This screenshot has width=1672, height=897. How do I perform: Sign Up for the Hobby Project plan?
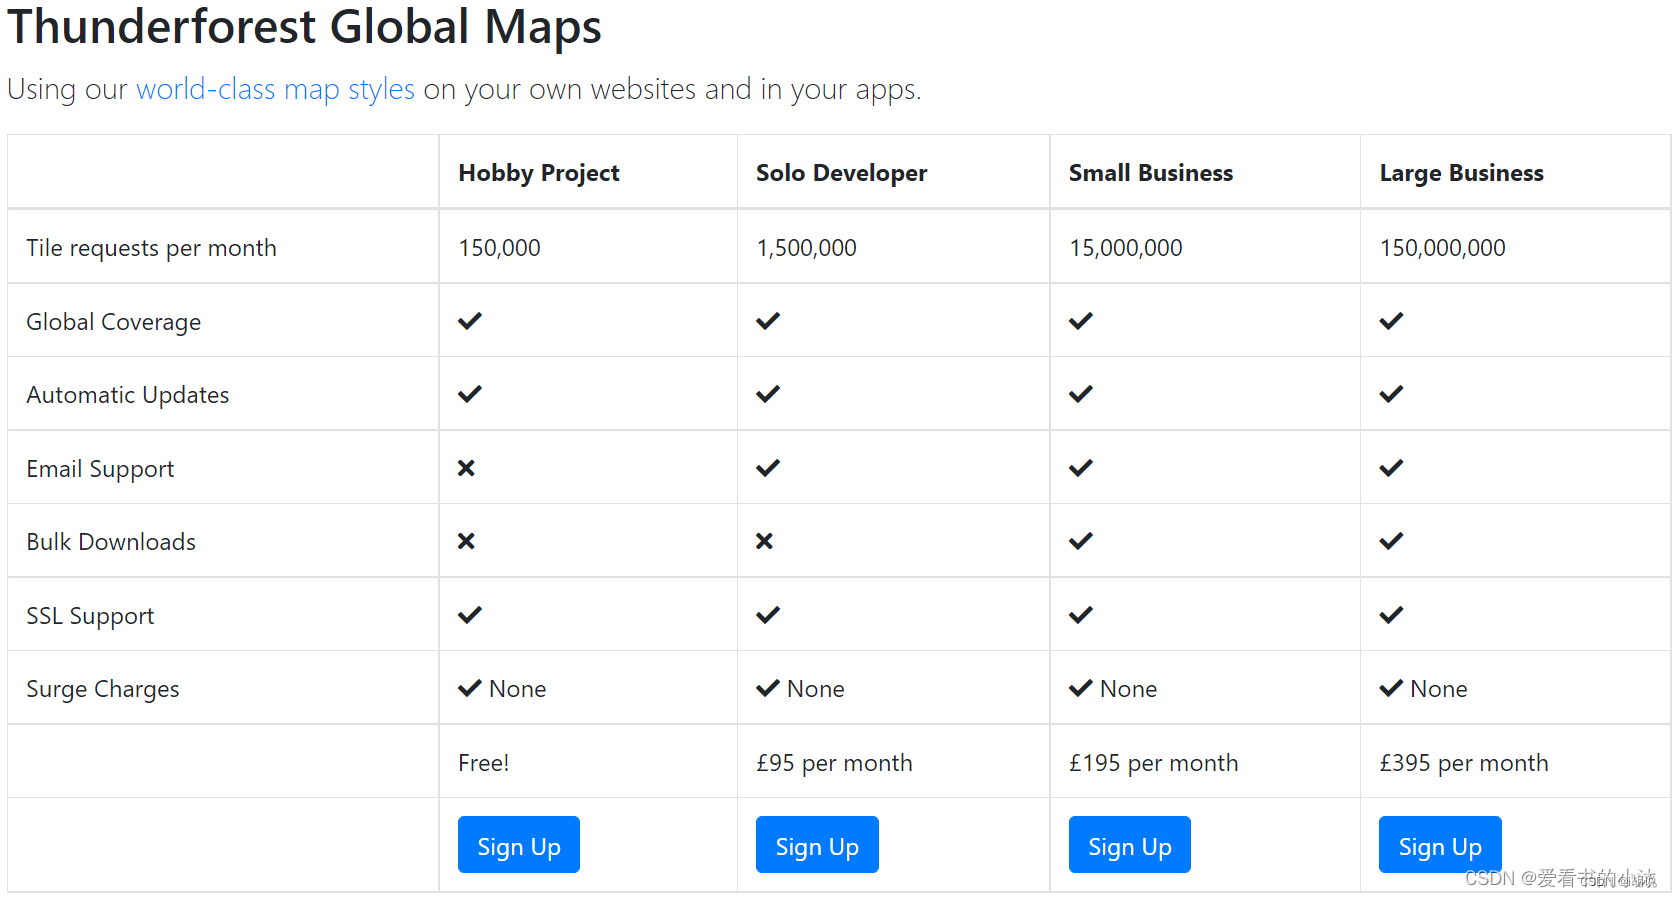coord(519,845)
